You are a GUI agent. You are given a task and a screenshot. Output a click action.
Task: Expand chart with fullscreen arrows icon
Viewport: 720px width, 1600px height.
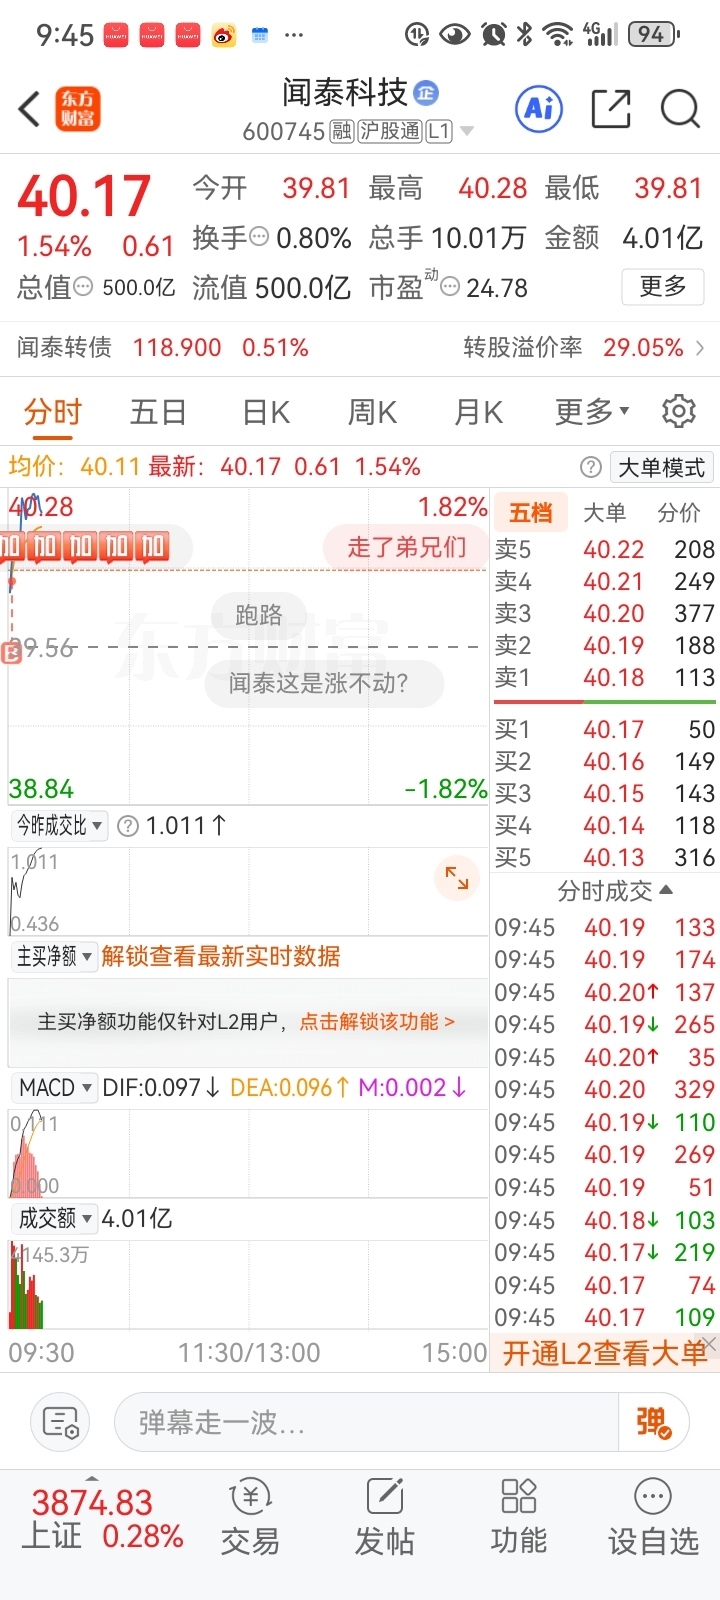coord(457,878)
